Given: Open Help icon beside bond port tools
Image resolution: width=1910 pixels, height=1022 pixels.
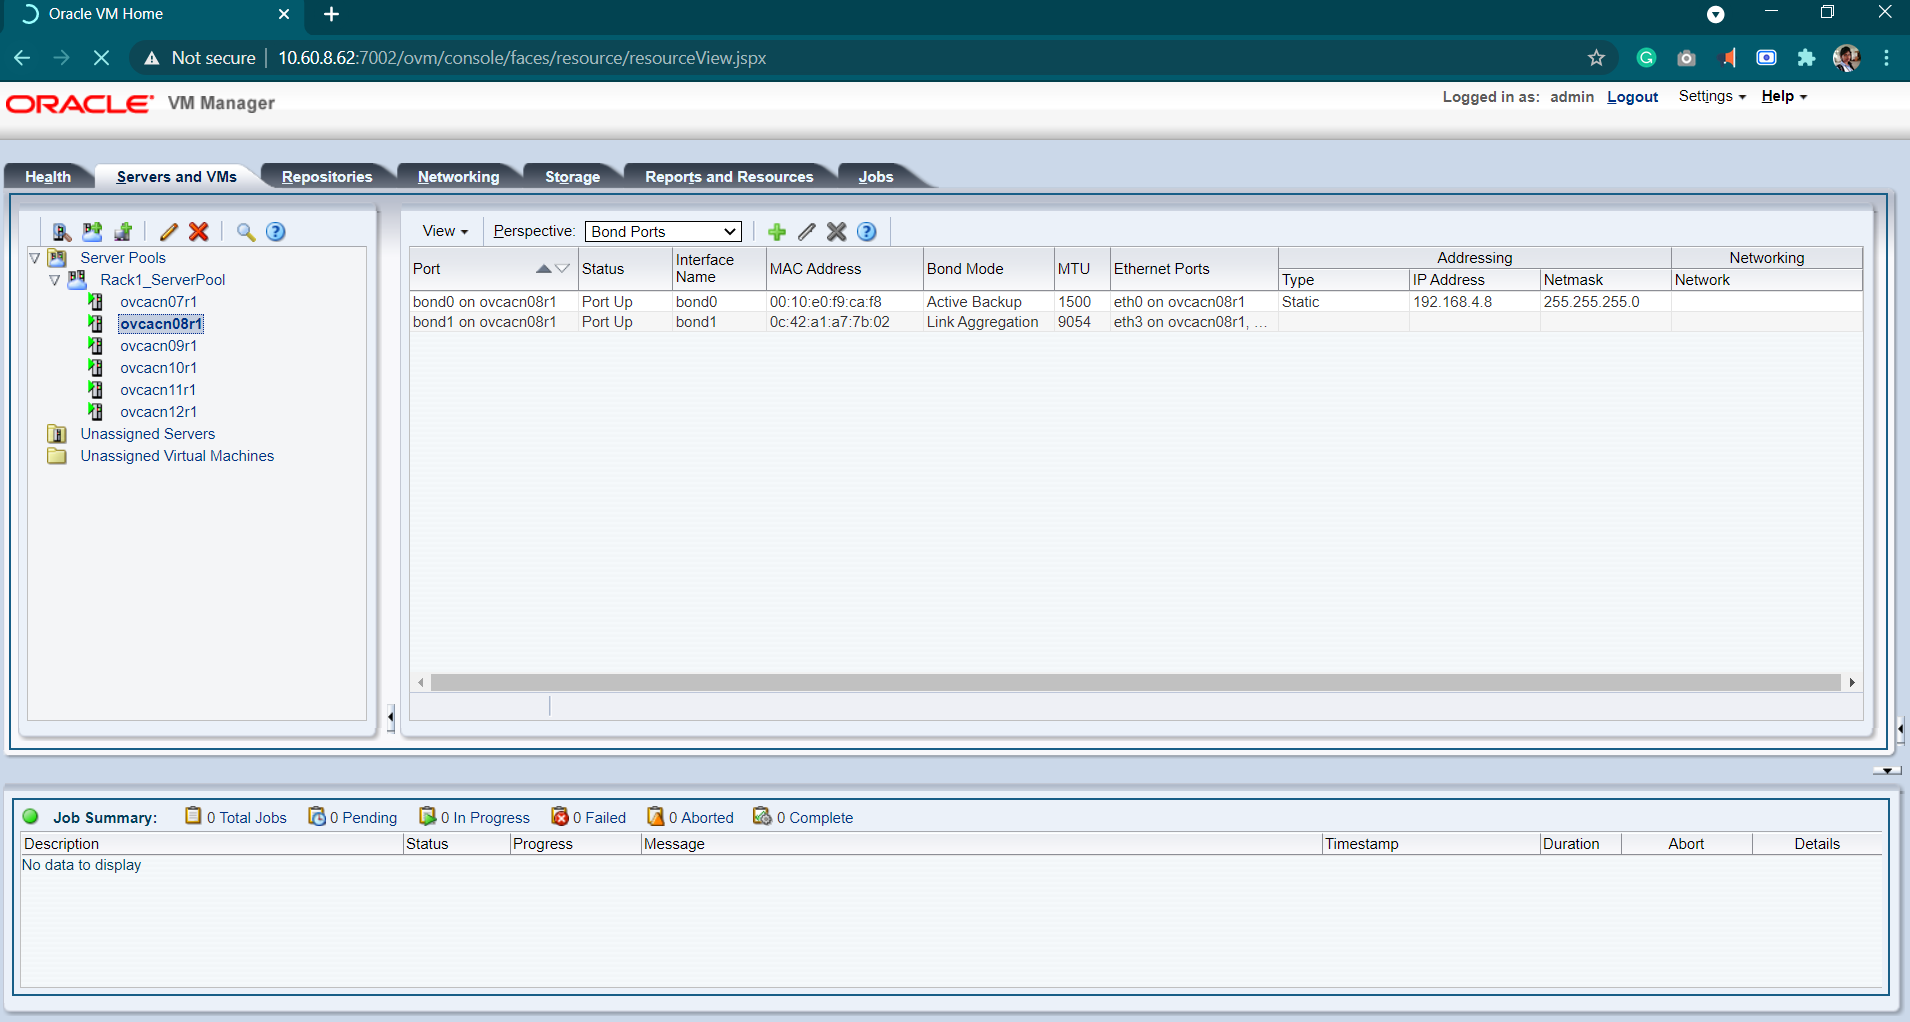Looking at the screenshot, I should pos(867,232).
